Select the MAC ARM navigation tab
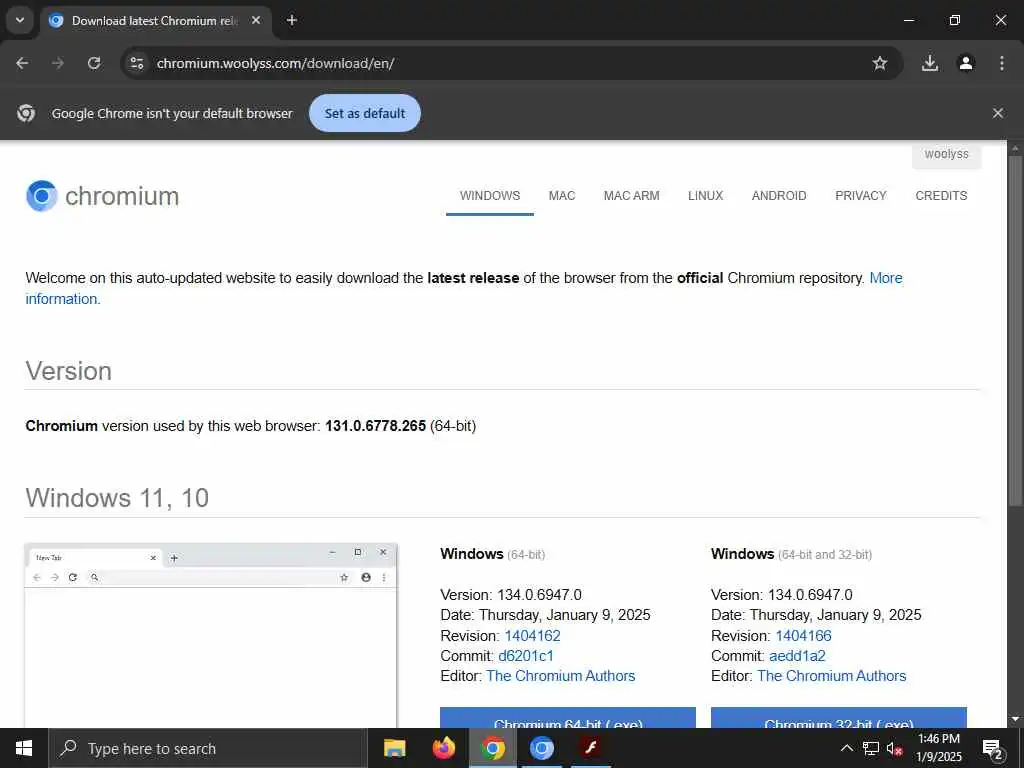 point(632,196)
